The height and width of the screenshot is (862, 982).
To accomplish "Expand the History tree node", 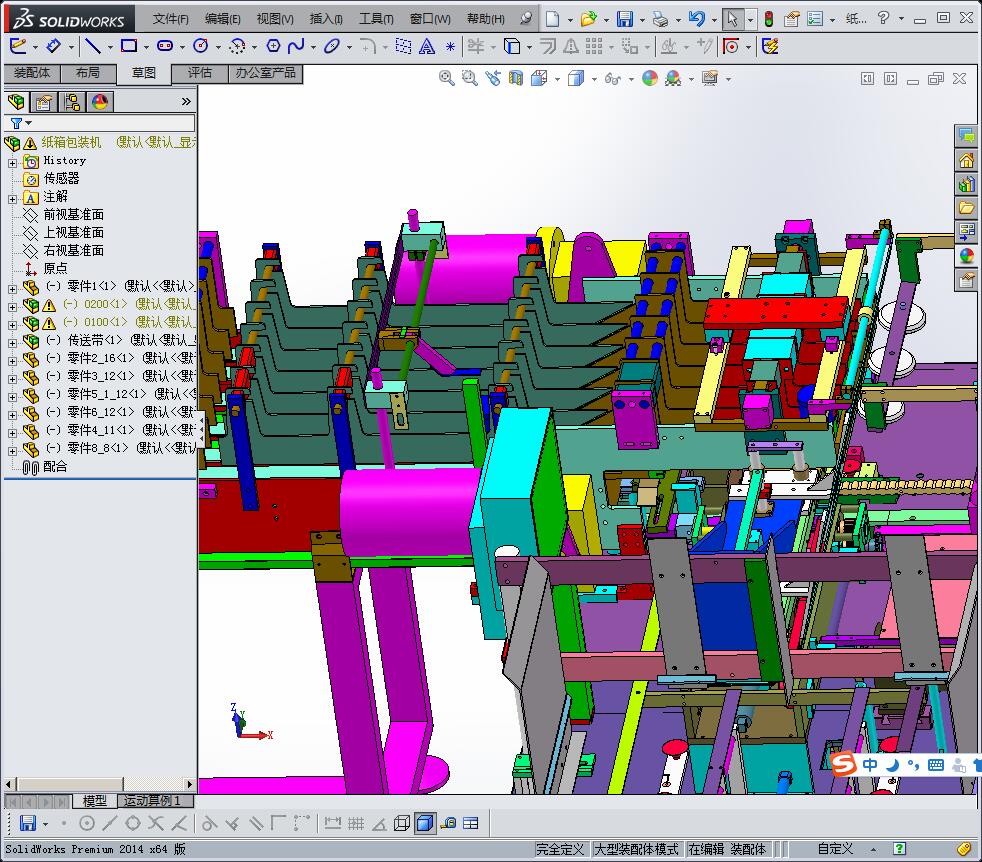I will (12, 161).
